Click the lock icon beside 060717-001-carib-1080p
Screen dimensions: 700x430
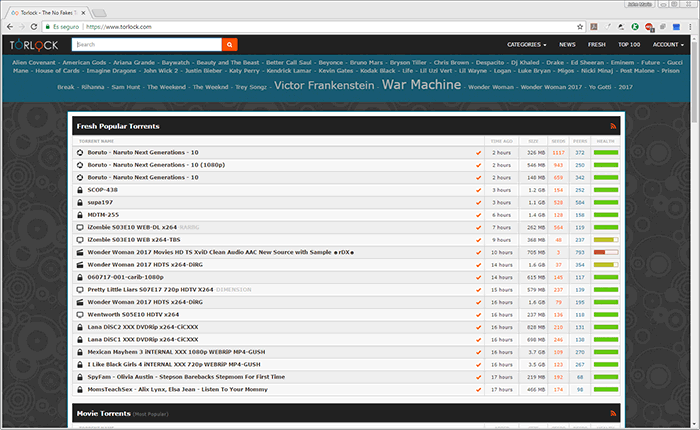(x=80, y=277)
